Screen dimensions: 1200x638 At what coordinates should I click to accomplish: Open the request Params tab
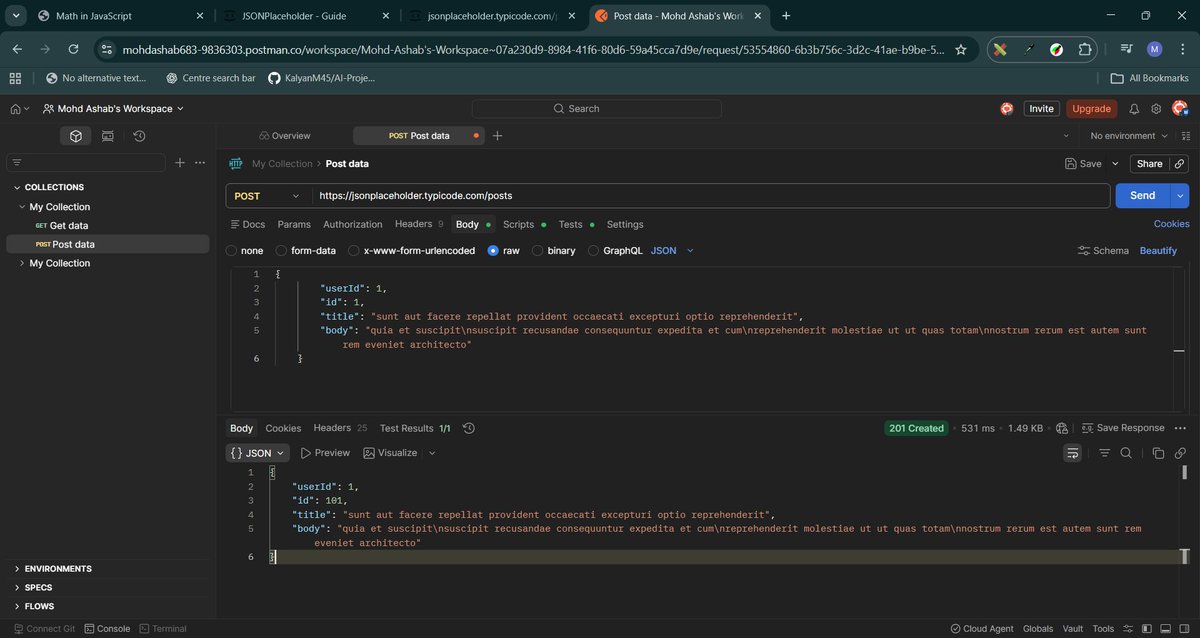(x=294, y=225)
